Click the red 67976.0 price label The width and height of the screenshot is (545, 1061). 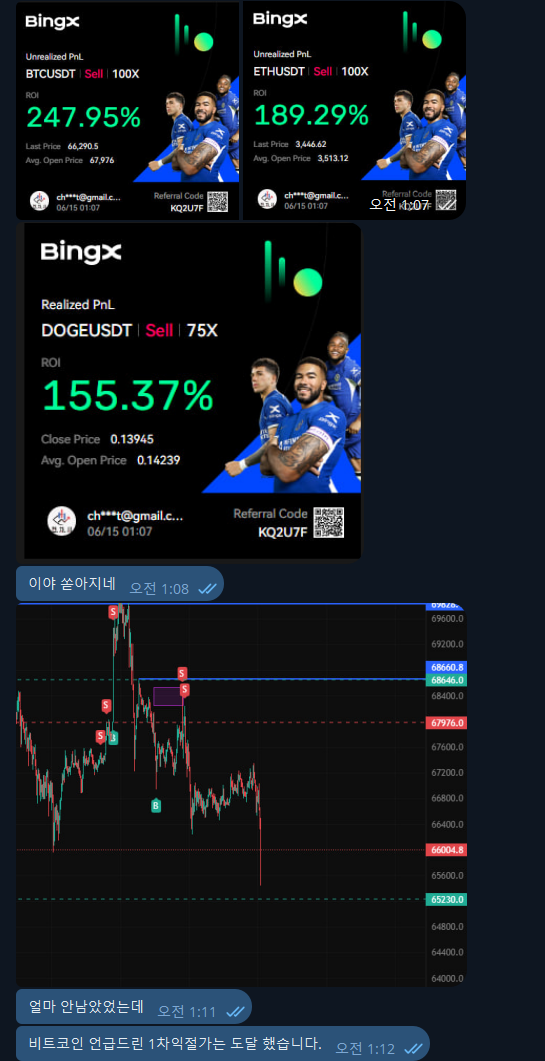coord(447,723)
